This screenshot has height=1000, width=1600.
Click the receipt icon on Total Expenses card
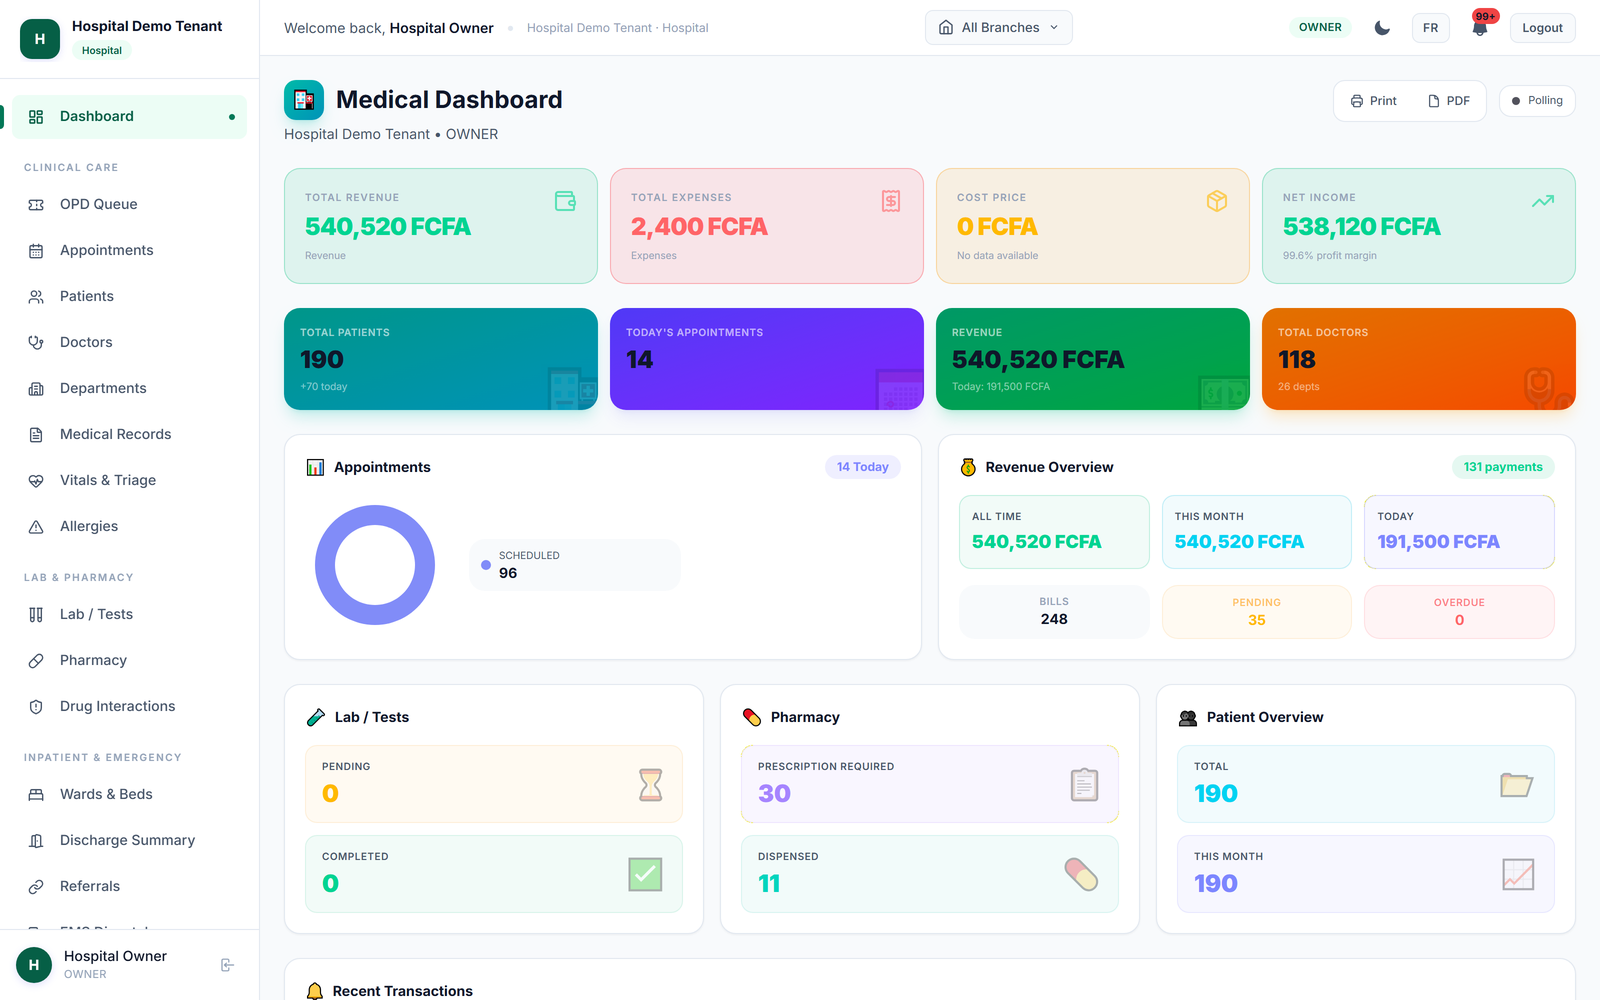891,201
